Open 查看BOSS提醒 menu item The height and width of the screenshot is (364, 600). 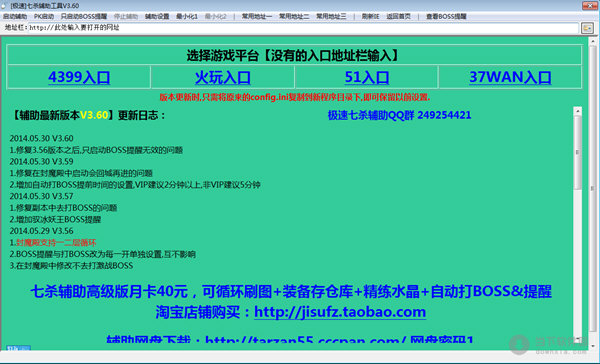pyautogui.click(x=446, y=16)
